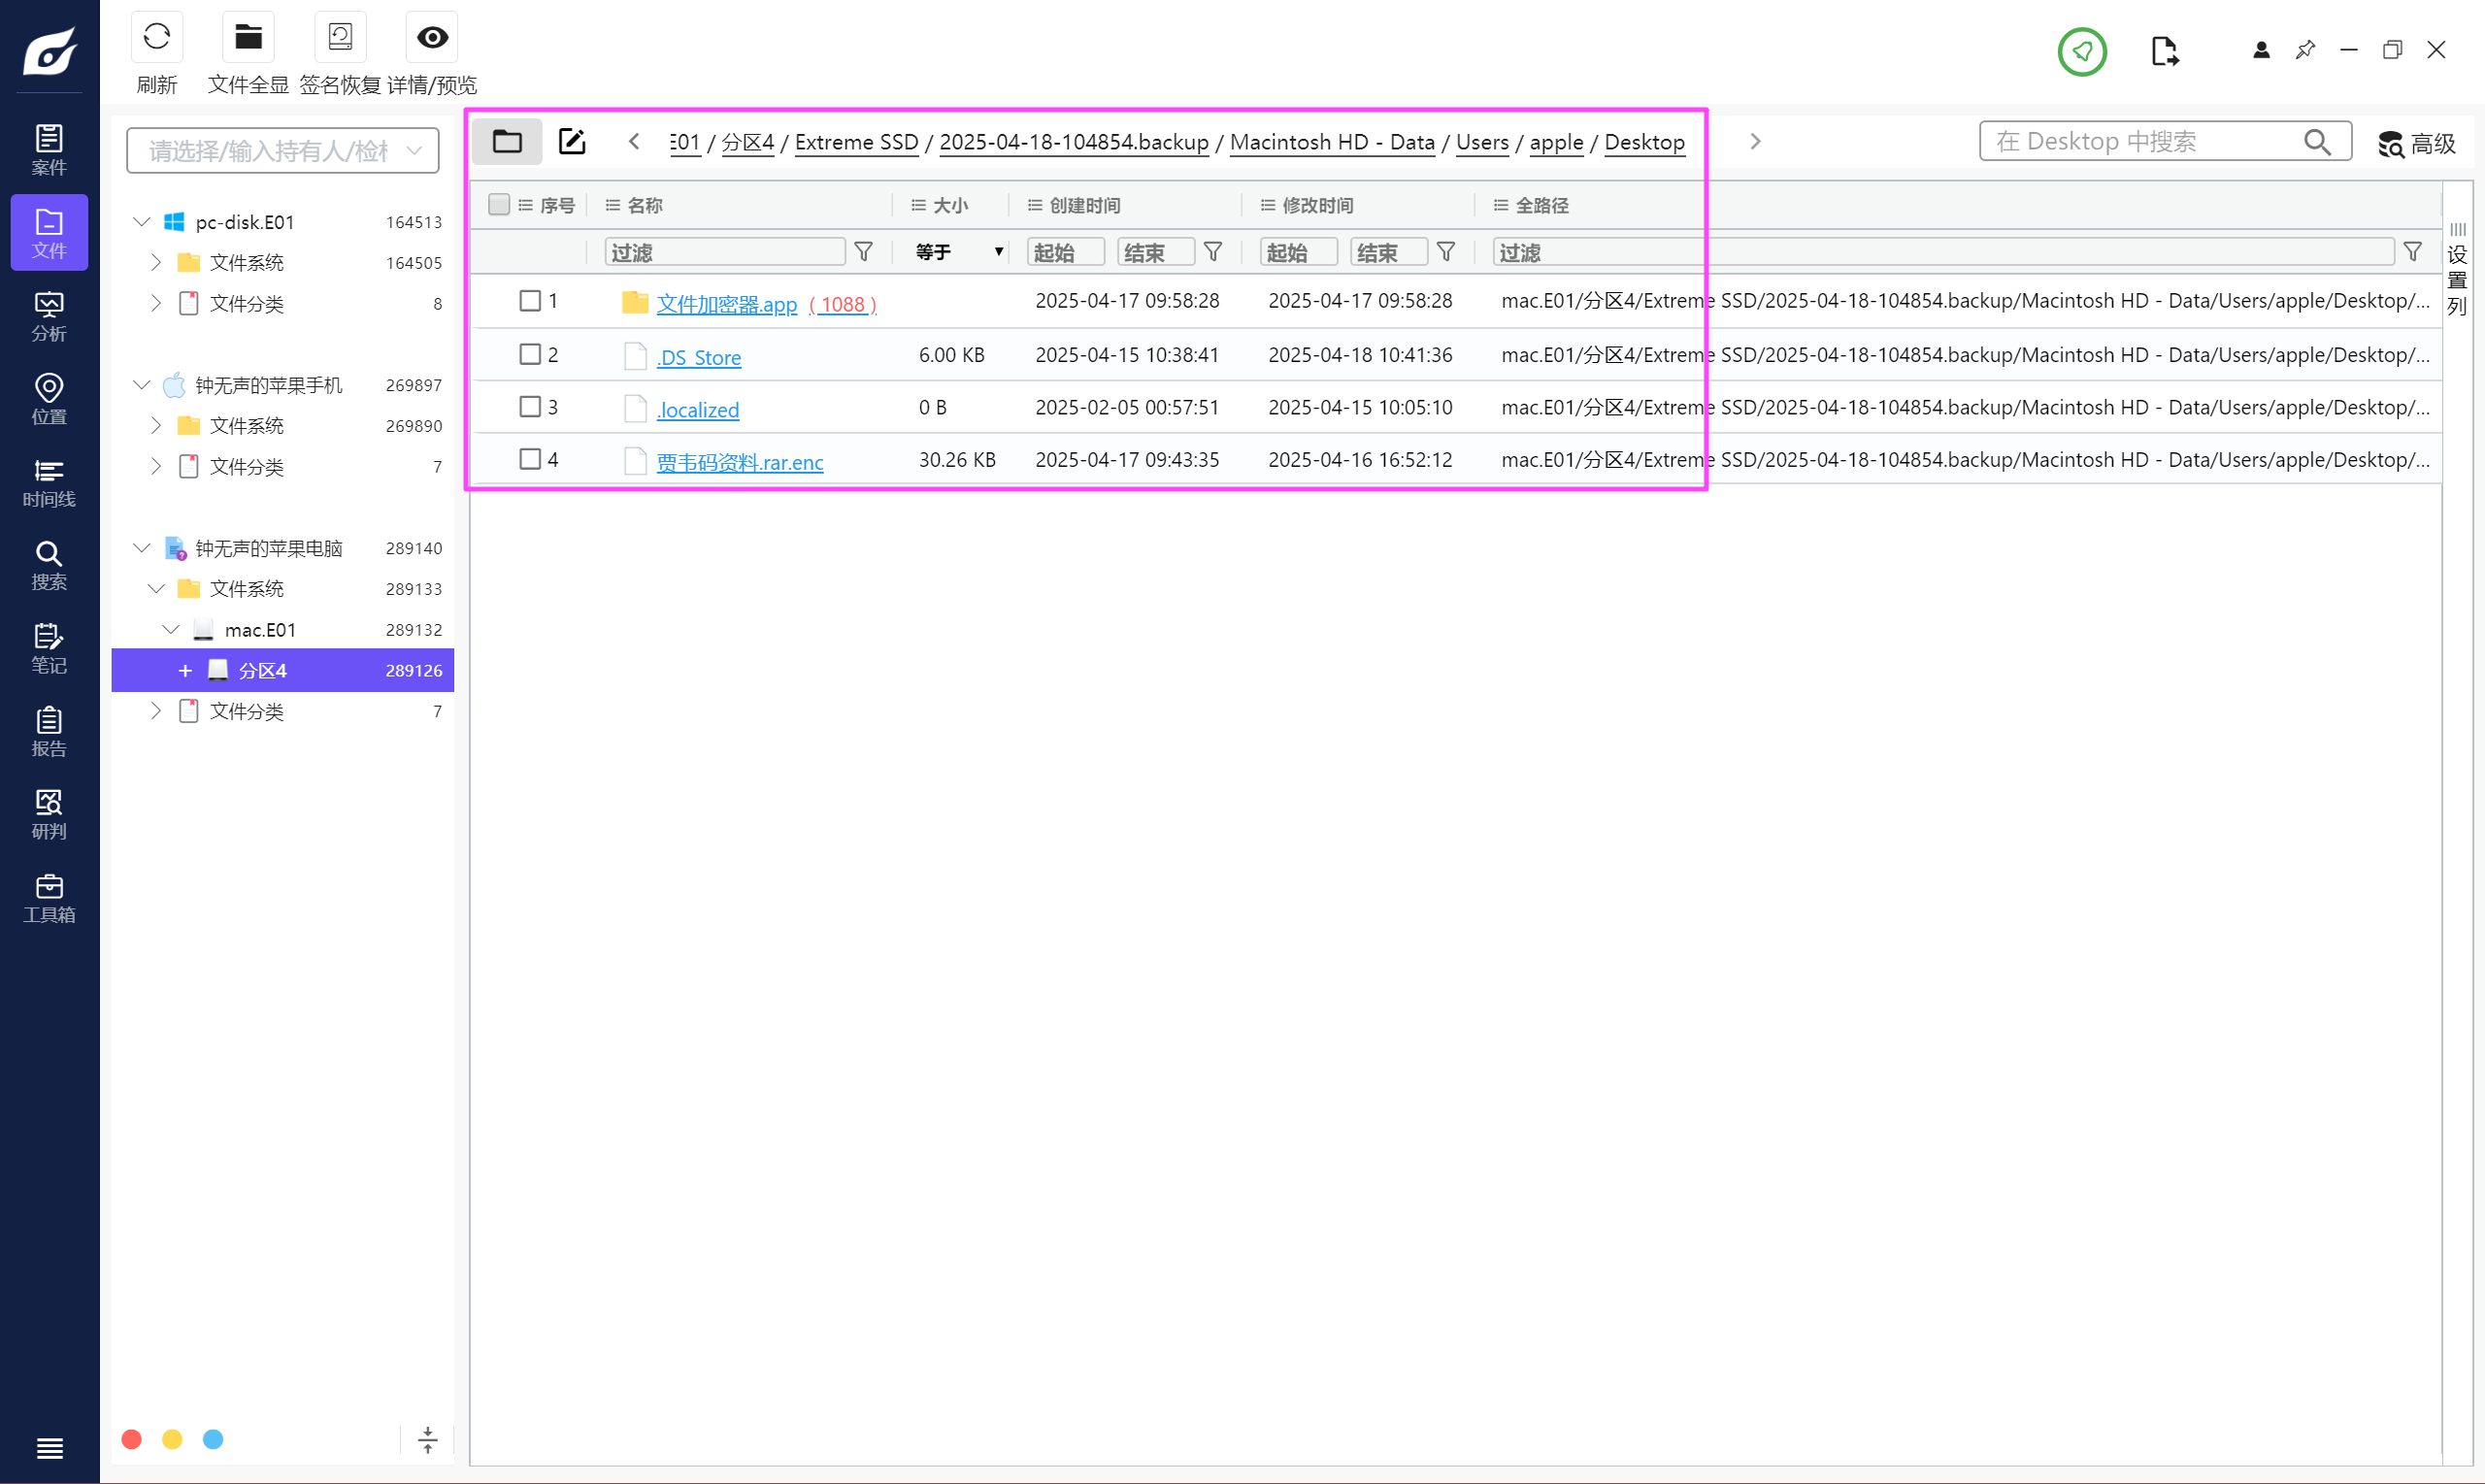This screenshot has width=2485, height=1484.
Task: Click the yellow color tag dot
Action: (x=172, y=1439)
